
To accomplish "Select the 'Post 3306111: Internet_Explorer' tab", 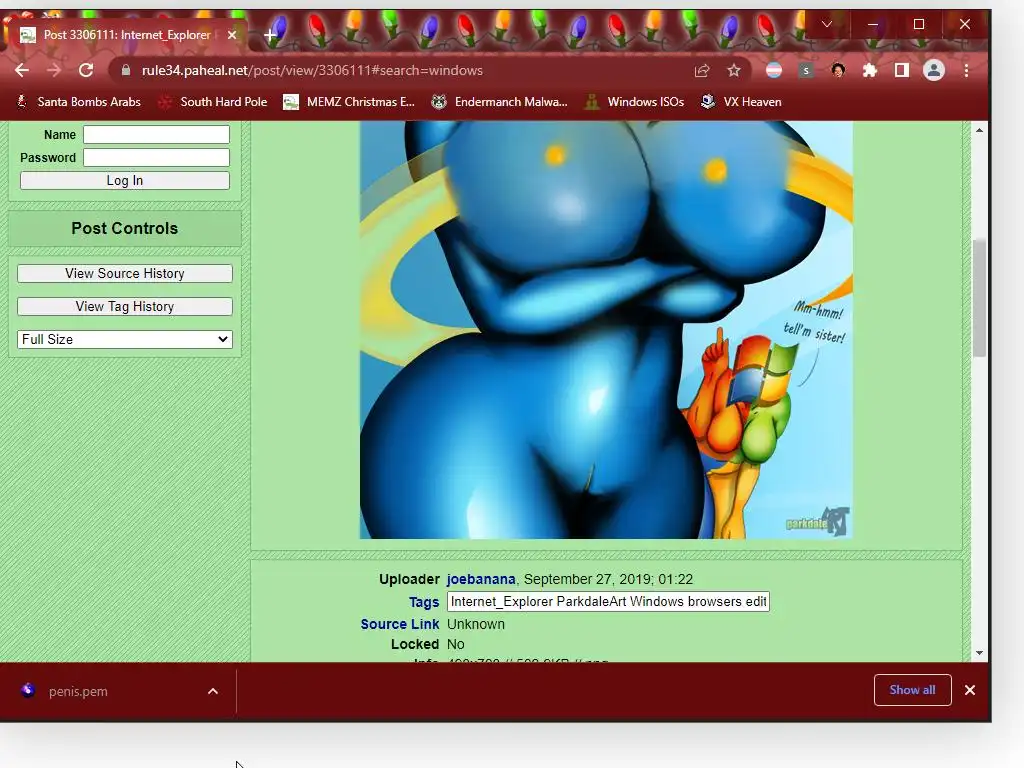I will (127, 35).
